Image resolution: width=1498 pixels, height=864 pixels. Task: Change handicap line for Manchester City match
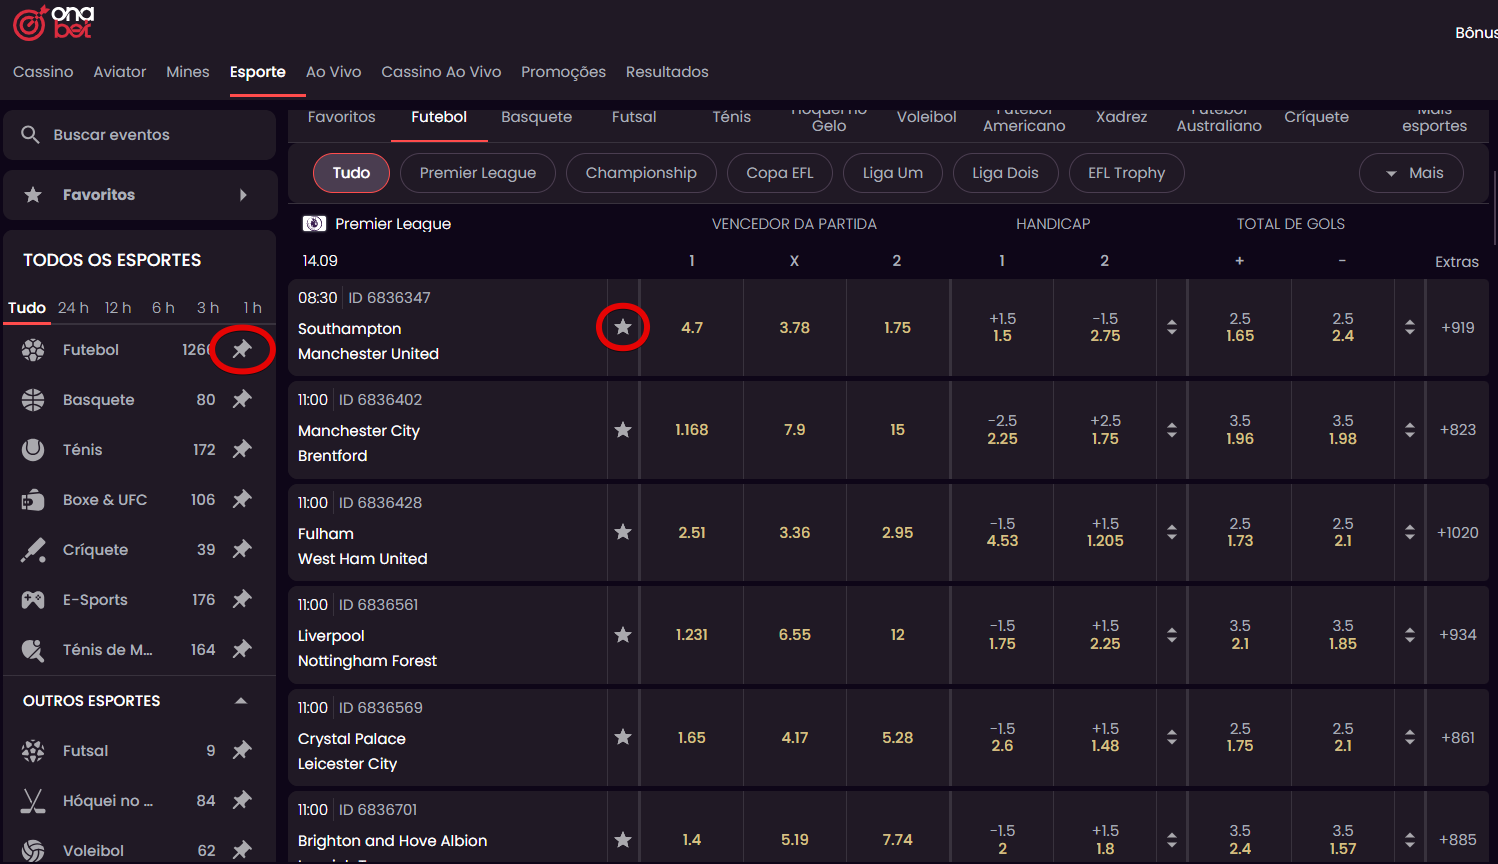click(x=1172, y=430)
